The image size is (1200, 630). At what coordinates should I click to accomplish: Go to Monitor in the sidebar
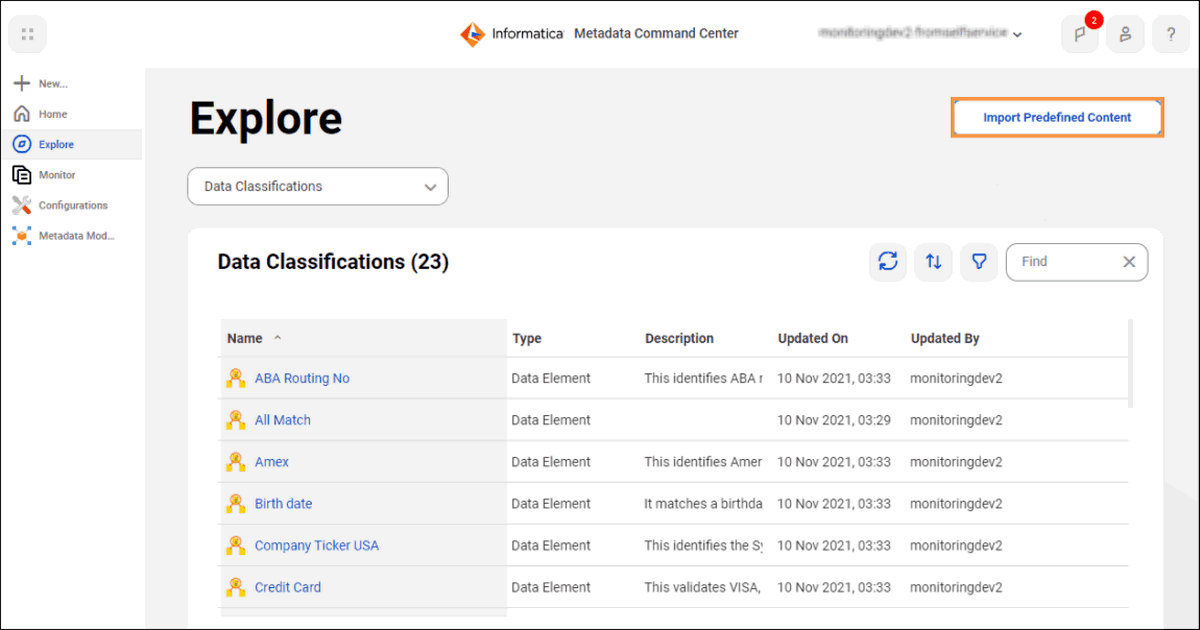click(x=57, y=175)
